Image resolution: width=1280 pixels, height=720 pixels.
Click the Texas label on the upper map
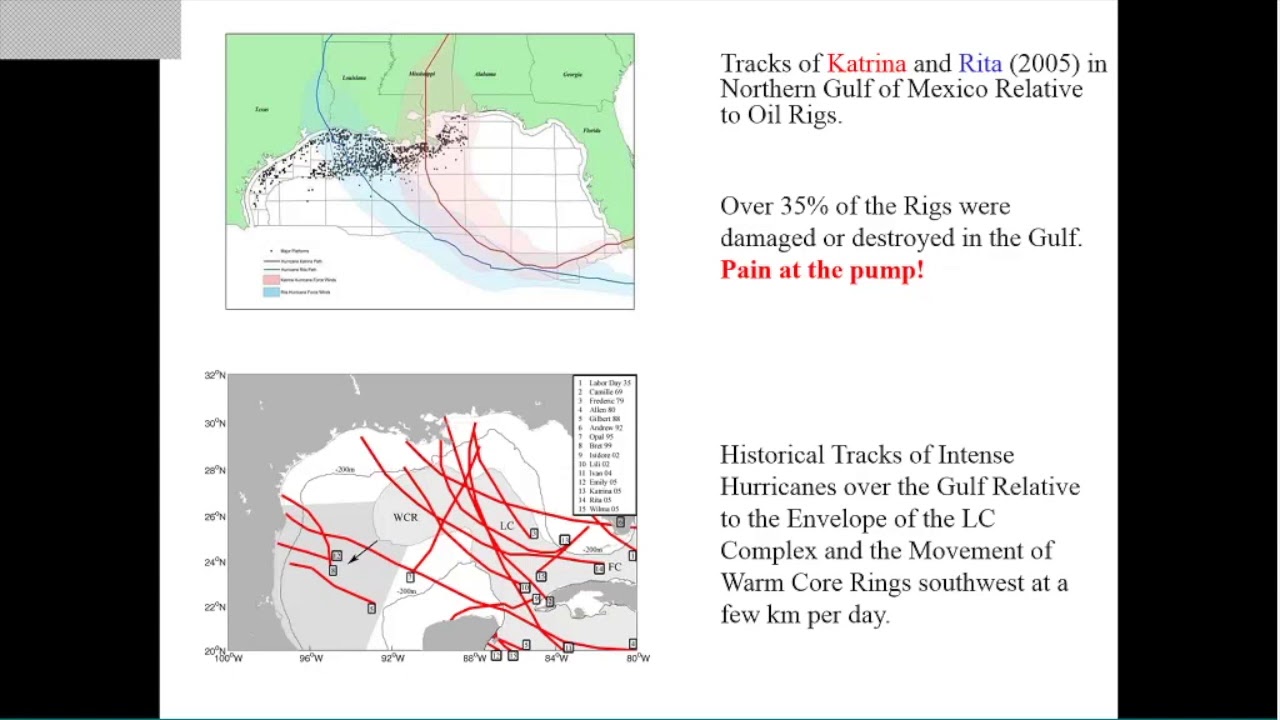[x=262, y=110]
